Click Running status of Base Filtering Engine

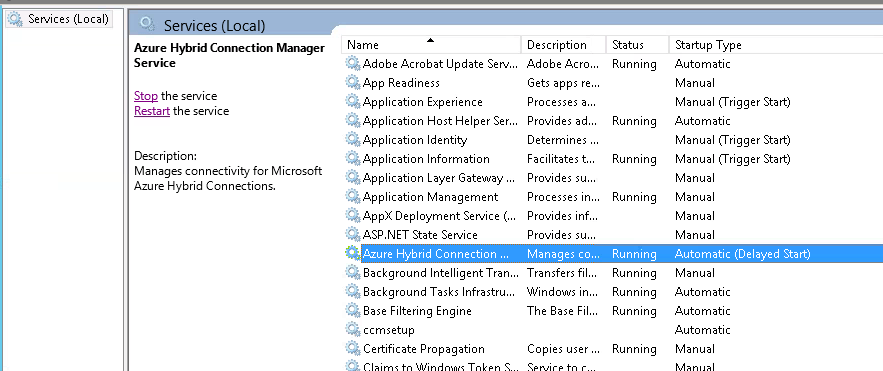pos(634,311)
